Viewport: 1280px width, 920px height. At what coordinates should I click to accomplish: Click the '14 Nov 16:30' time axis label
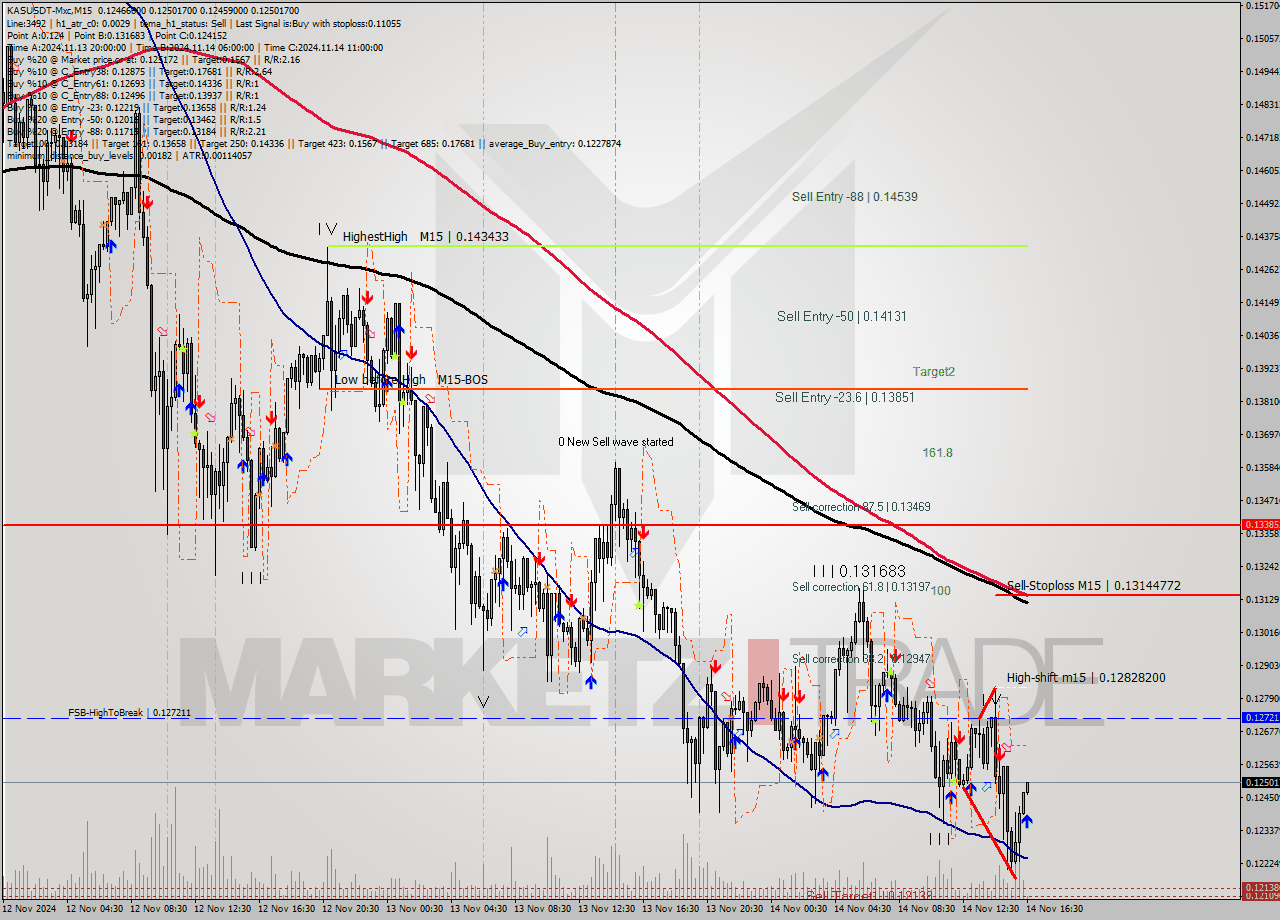(x=1057, y=909)
